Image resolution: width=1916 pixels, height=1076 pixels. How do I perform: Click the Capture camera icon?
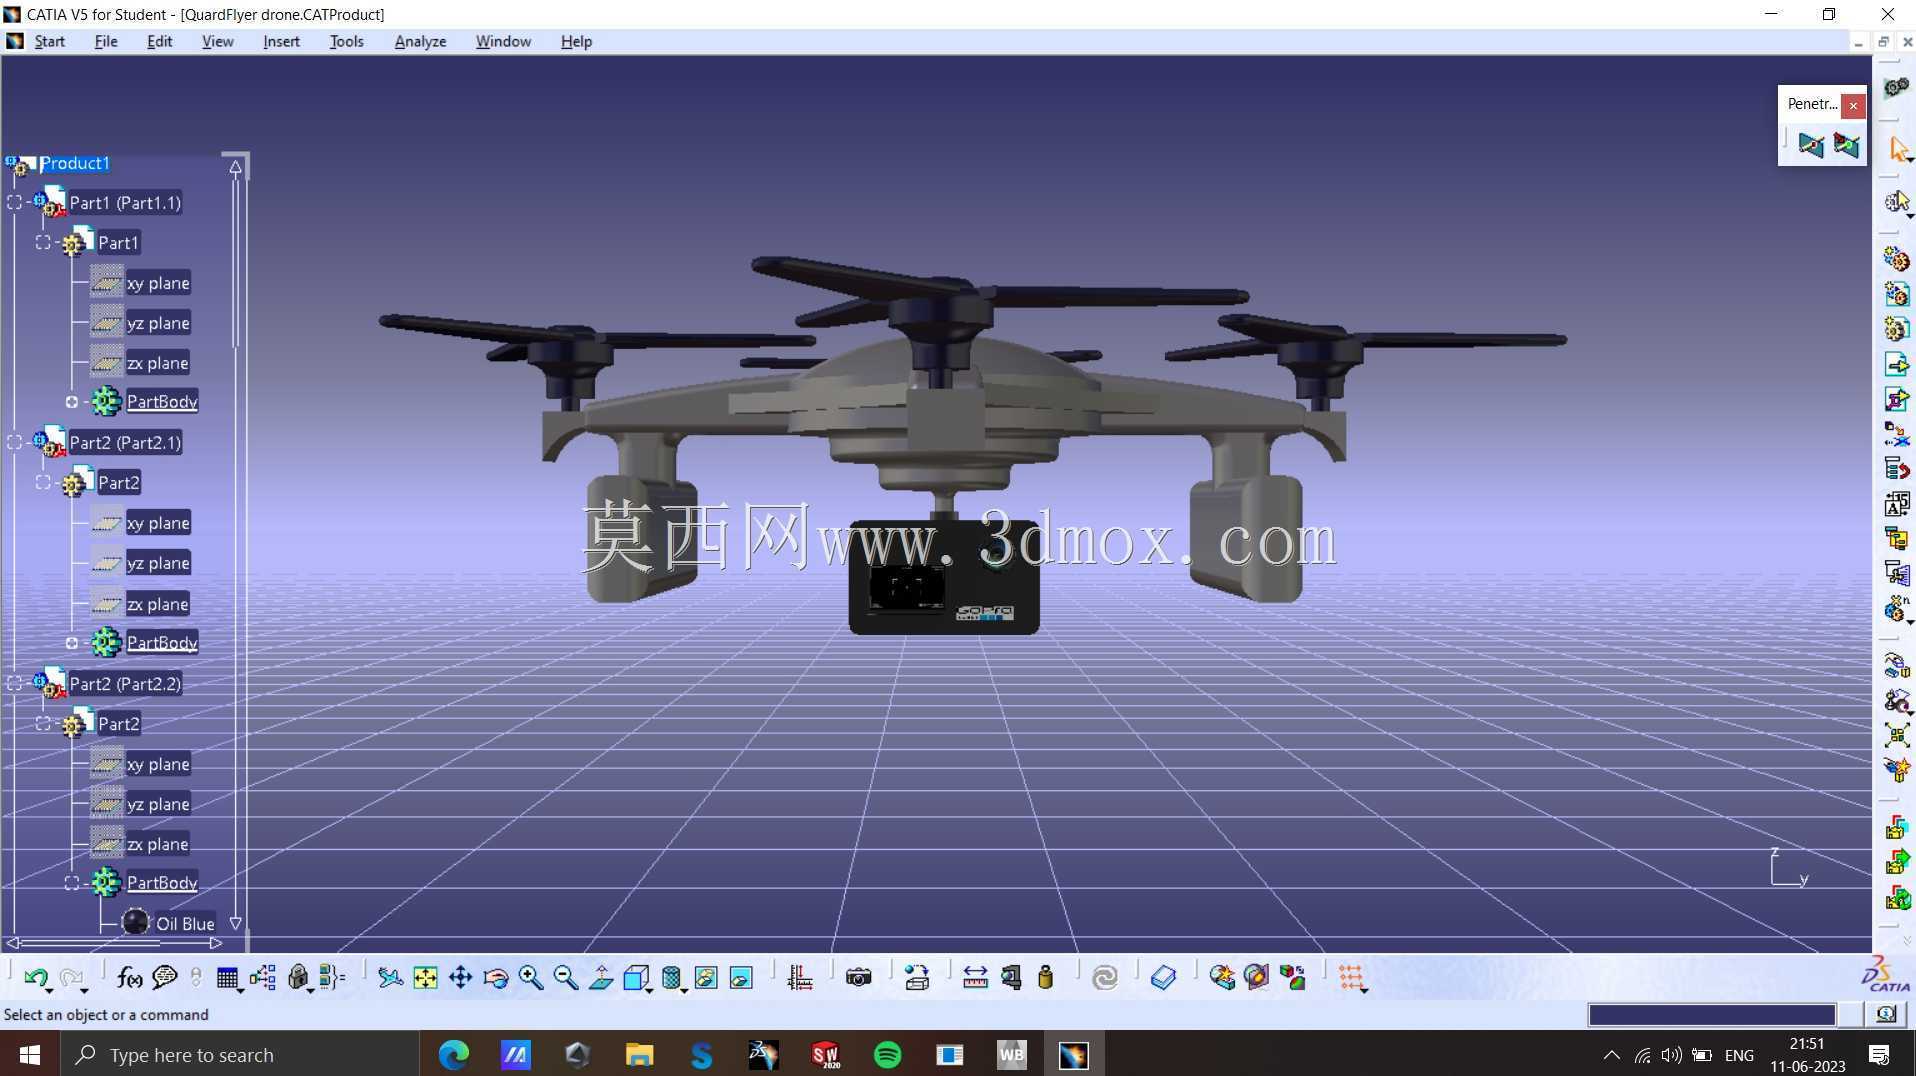pos(858,977)
